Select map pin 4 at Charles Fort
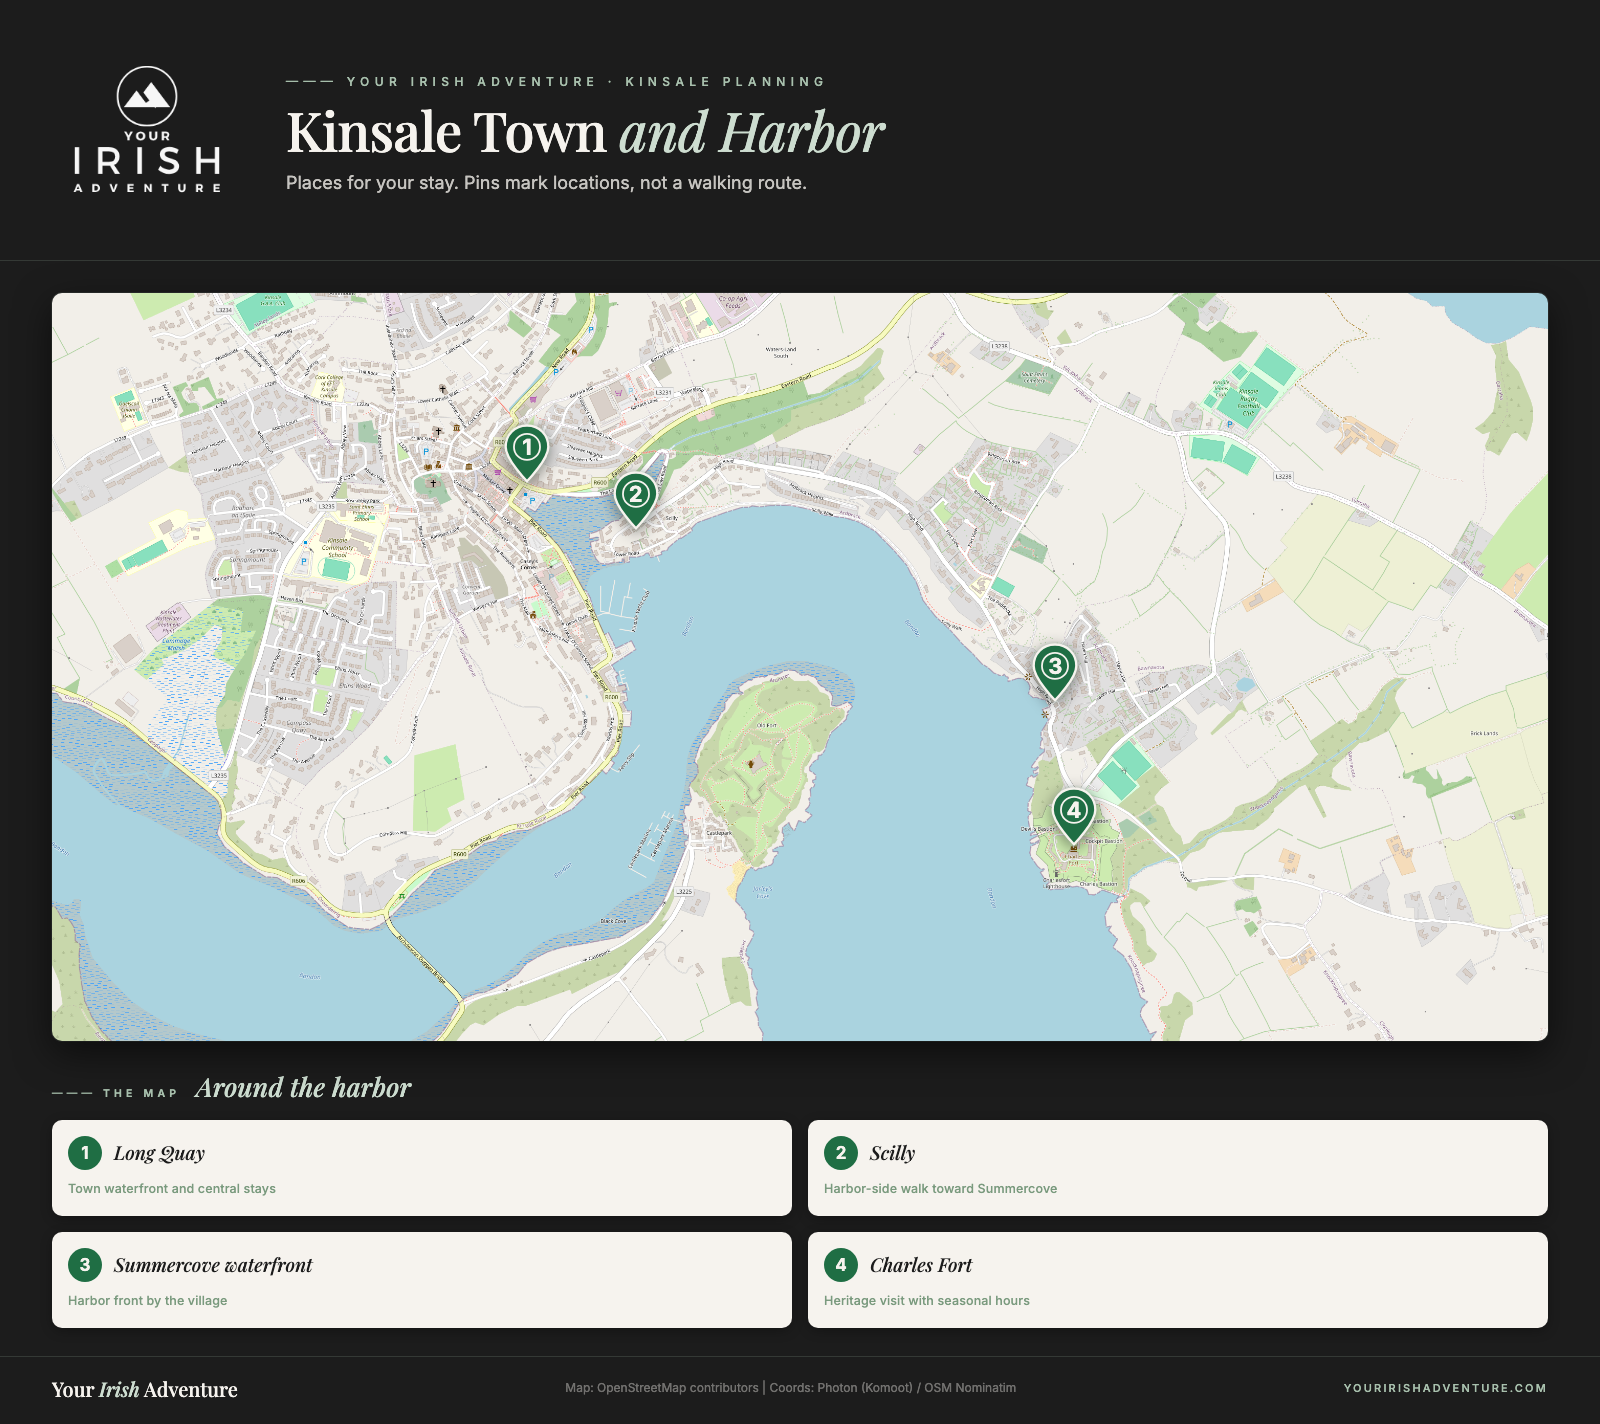 click(x=1073, y=815)
